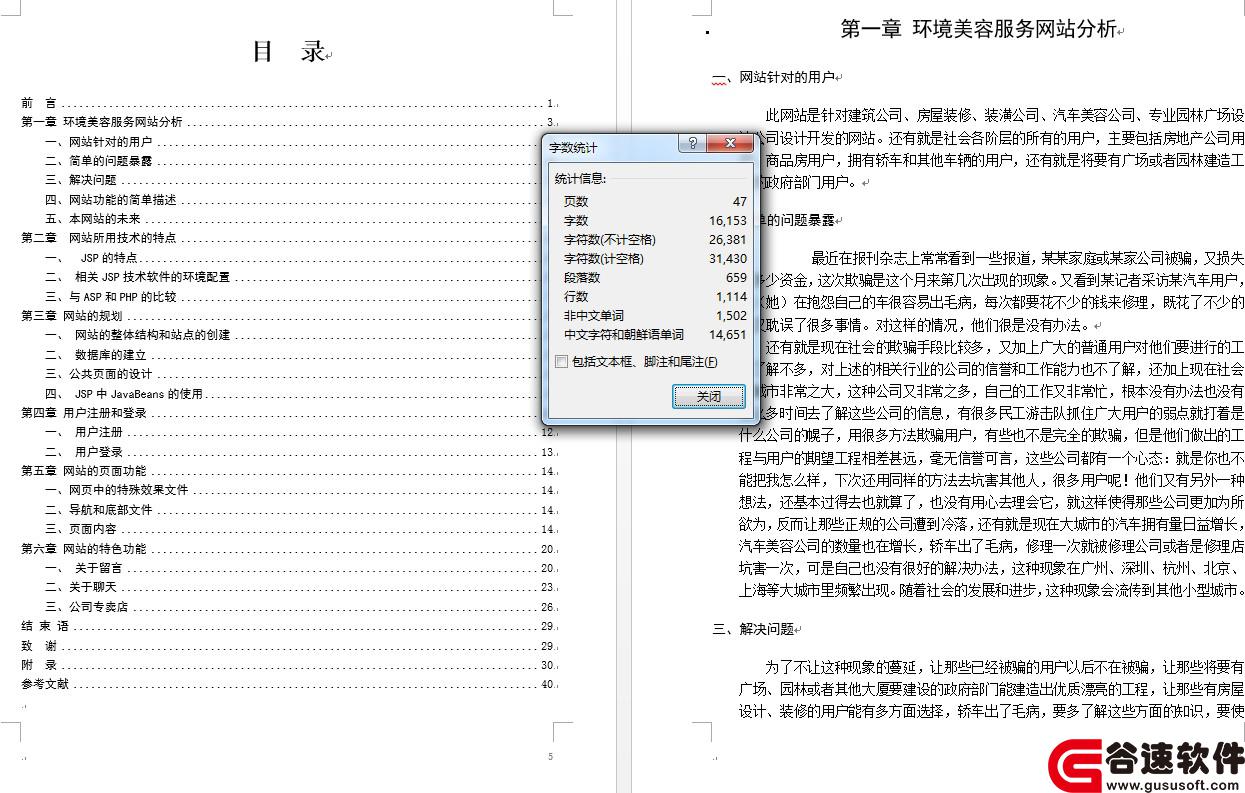The image size is (1245, 793).
Task: Click 一、网站针对的用户 in the table of contents
Action: click(299, 142)
